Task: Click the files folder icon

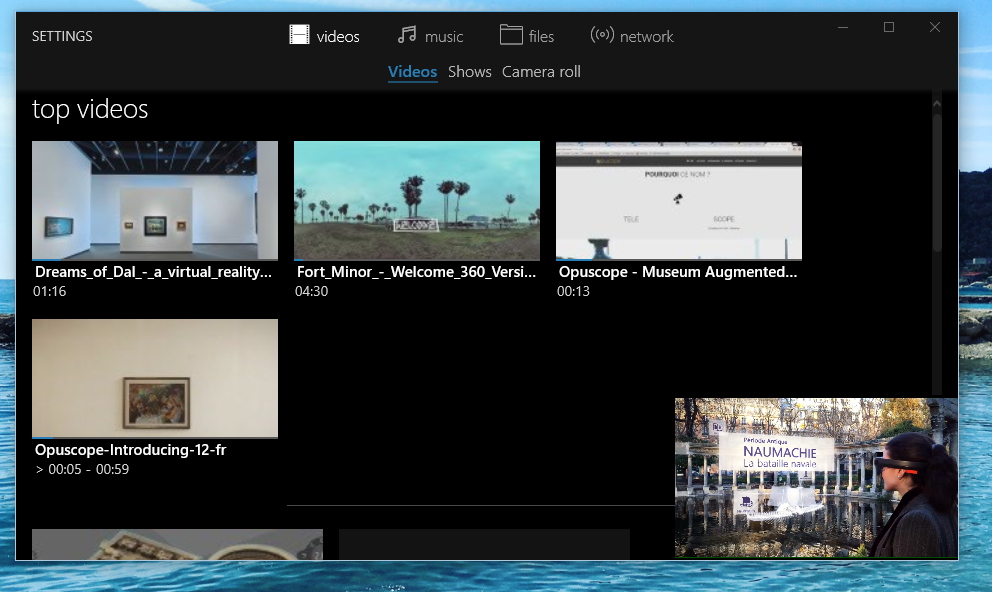Action: click(x=511, y=35)
